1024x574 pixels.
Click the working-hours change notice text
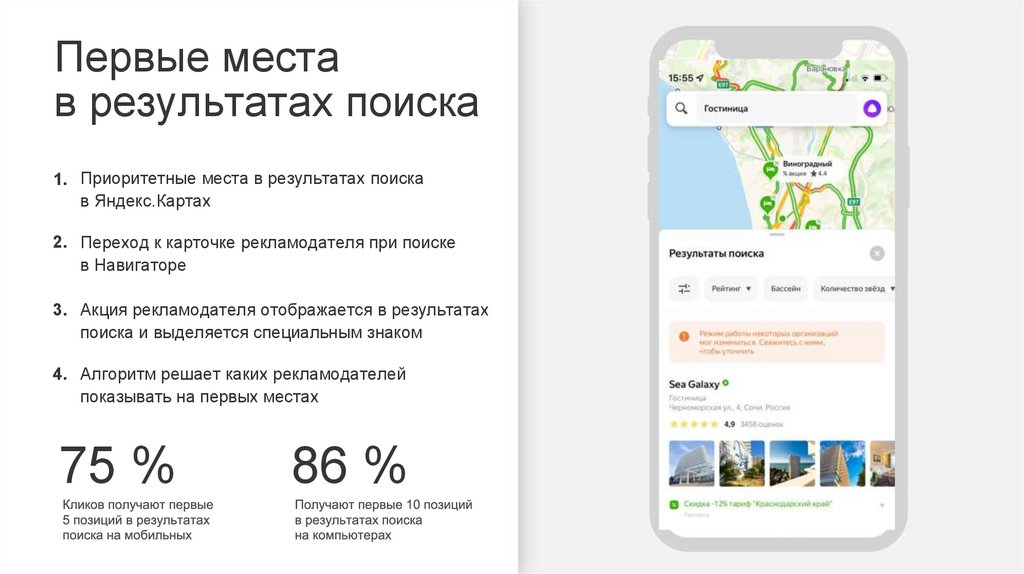pyautogui.click(x=768, y=342)
